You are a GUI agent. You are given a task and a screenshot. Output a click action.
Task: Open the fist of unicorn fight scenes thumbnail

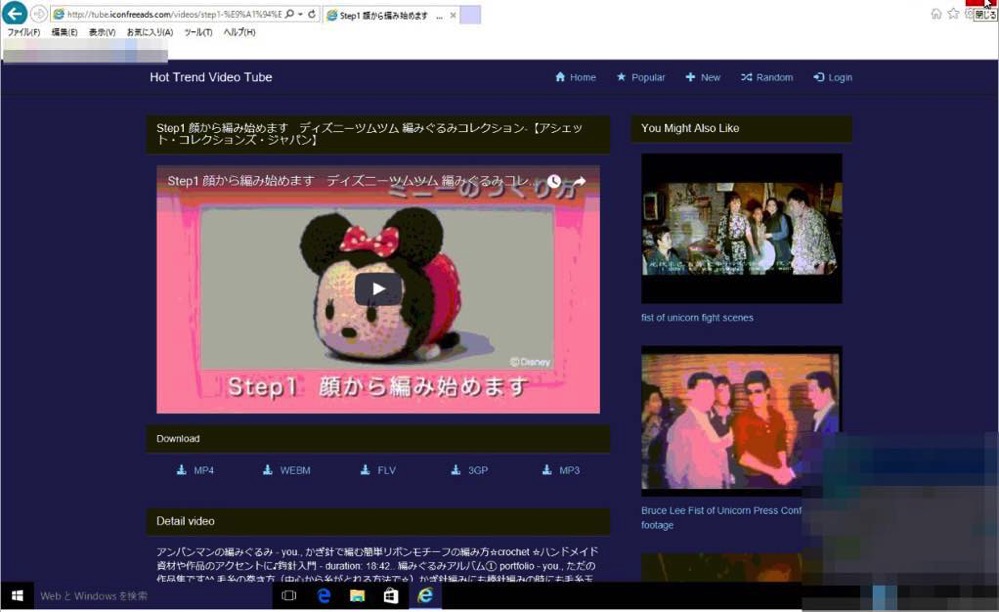point(741,228)
